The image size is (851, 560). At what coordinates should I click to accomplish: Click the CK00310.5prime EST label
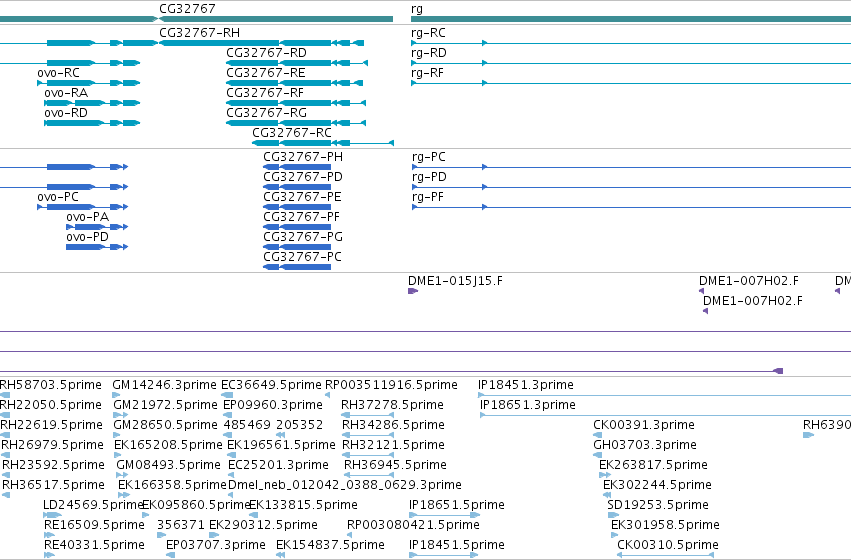pos(668,545)
